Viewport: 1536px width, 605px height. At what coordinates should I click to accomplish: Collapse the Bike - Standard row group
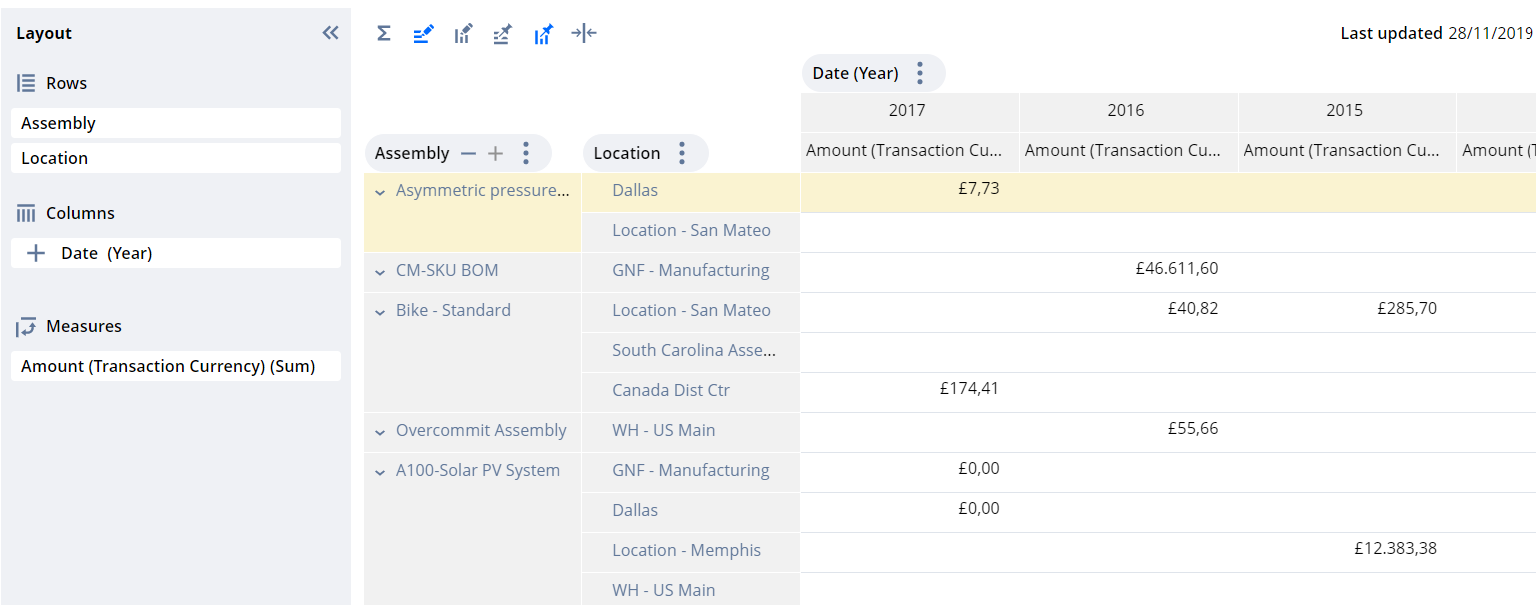click(379, 311)
